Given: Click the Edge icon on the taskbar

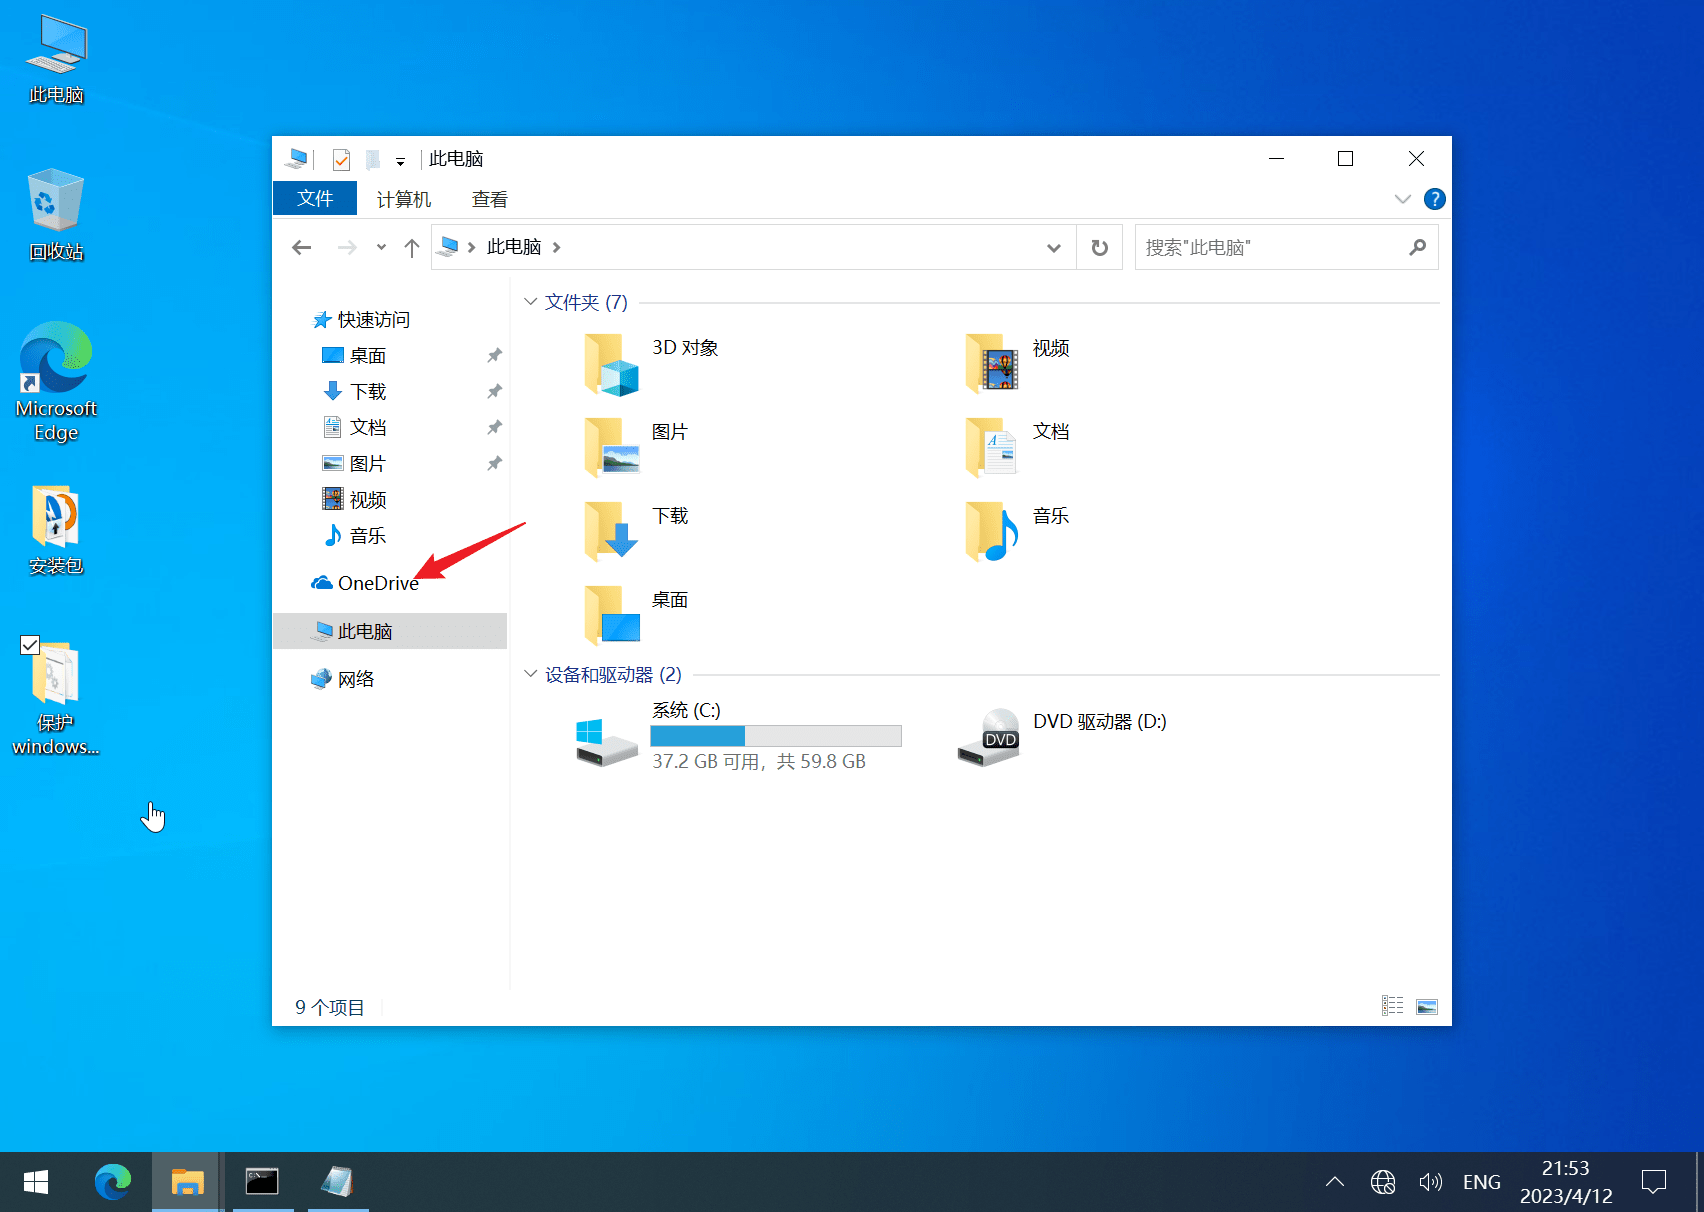Looking at the screenshot, I should (112, 1182).
